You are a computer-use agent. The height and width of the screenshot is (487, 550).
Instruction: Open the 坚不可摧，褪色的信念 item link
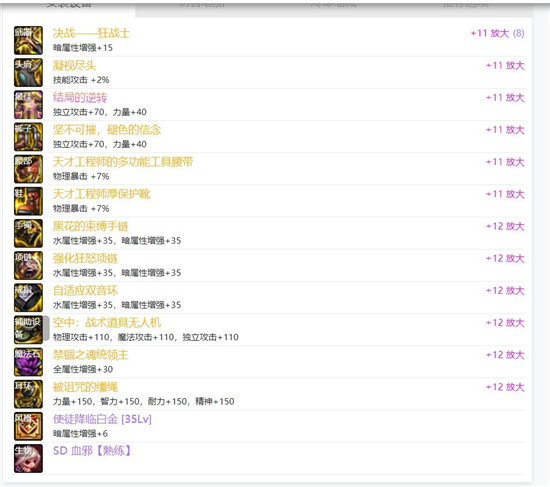(x=107, y=130)
